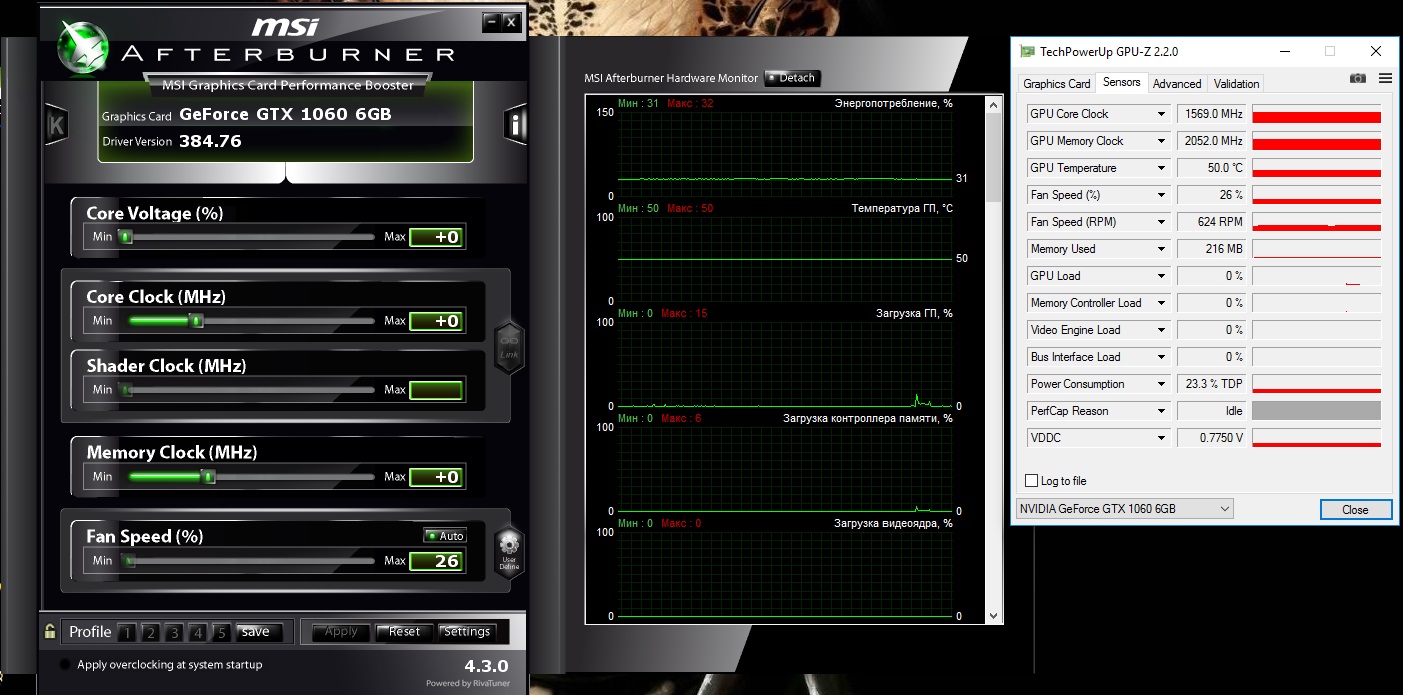
Task: Open the NVIDIA GeForce GTX 1060 6GB selector
Action: point(1124,509)
